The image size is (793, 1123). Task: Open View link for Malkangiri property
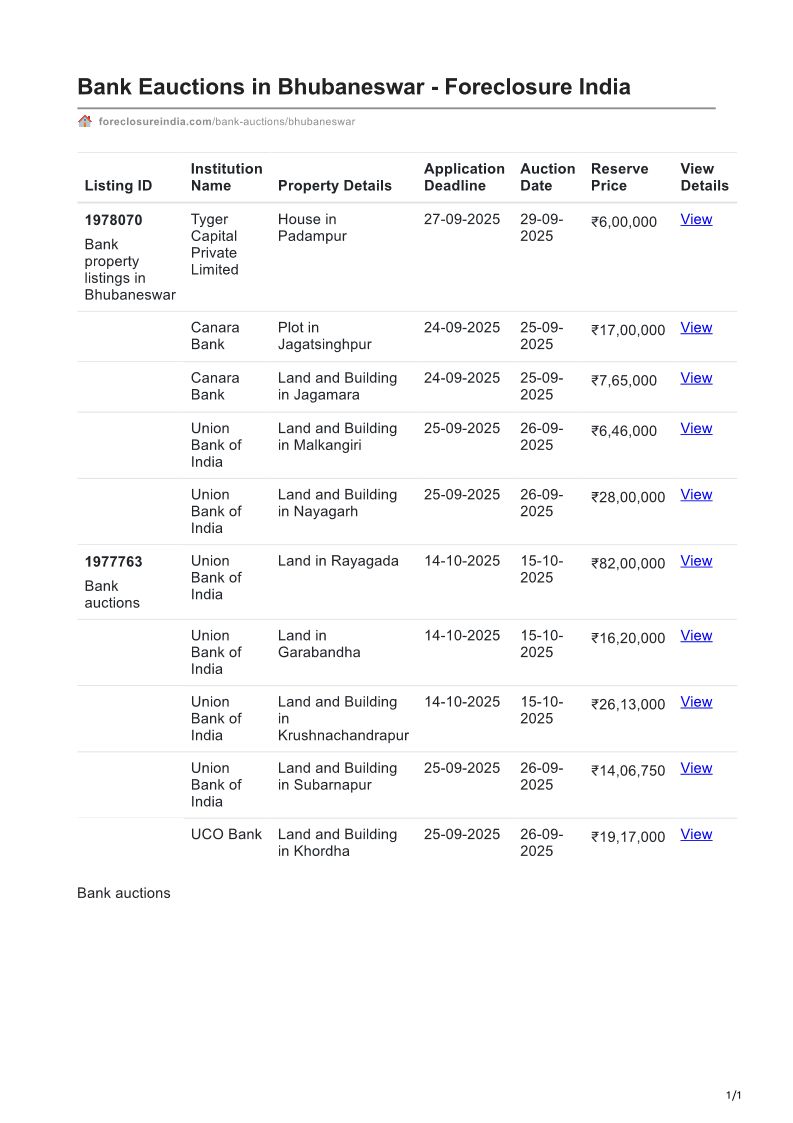696,428
